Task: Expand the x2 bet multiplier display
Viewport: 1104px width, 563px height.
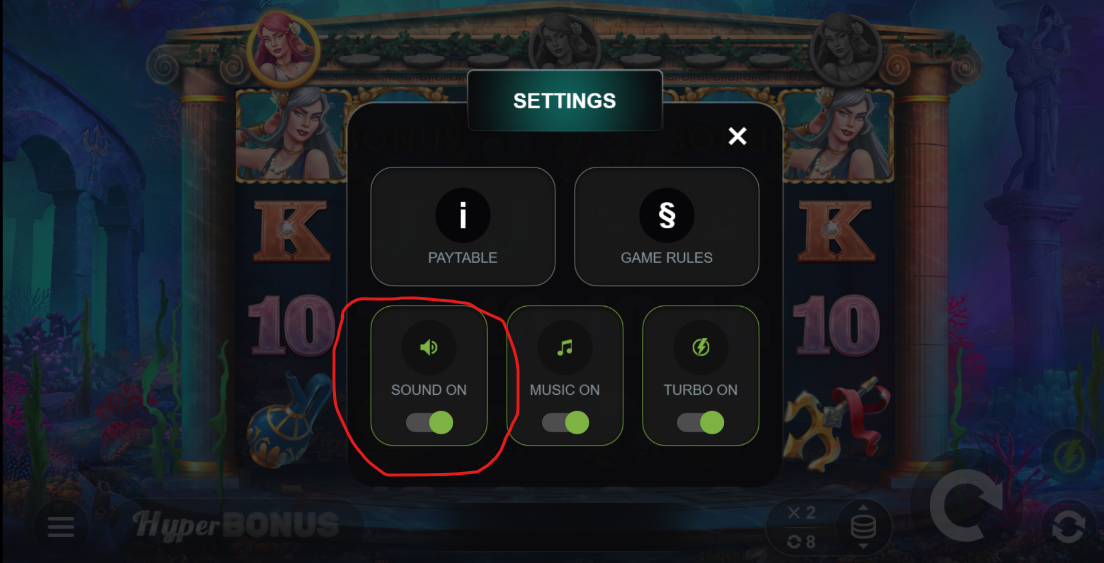Action: (x=802, y=513)
